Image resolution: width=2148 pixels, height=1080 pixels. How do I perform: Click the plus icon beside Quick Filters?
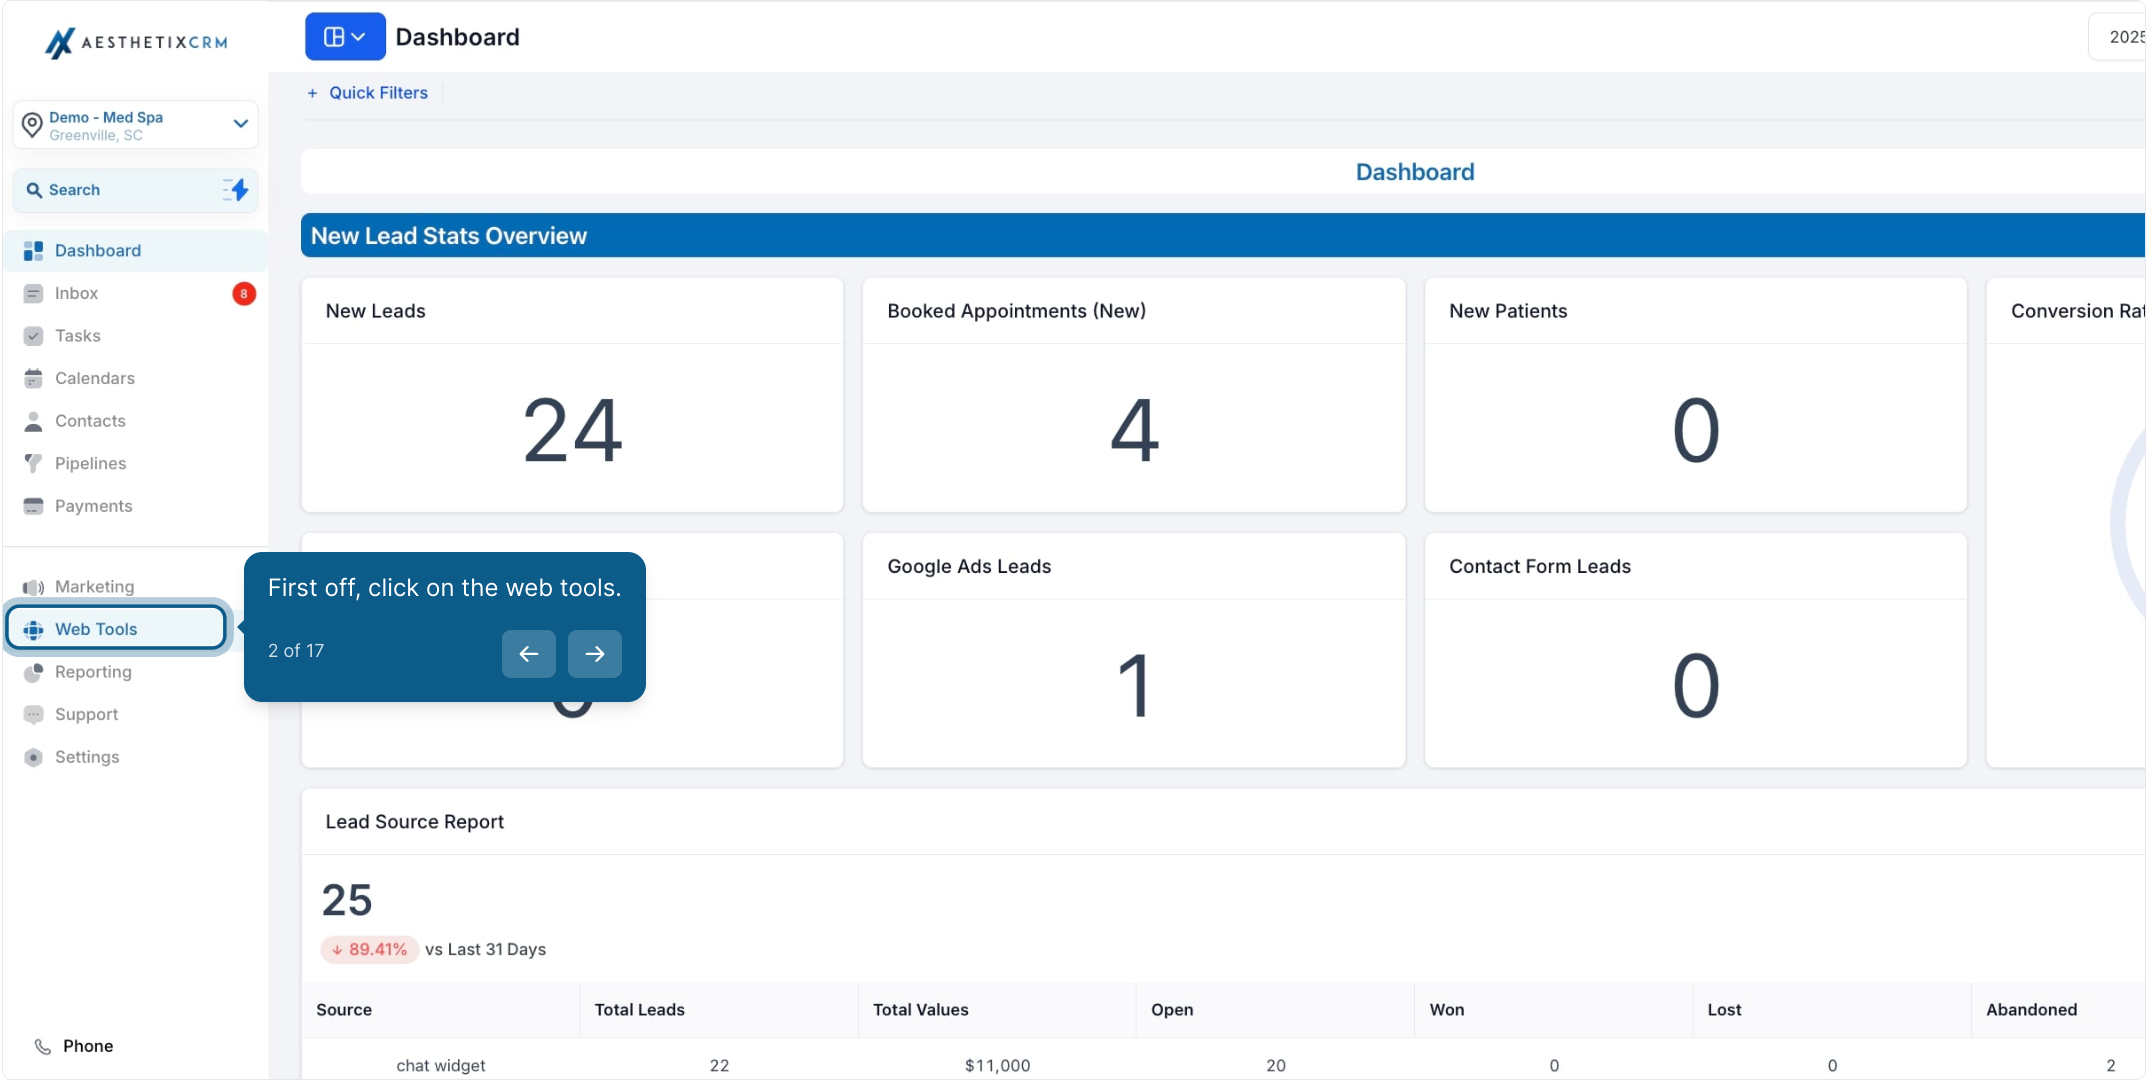312,93
